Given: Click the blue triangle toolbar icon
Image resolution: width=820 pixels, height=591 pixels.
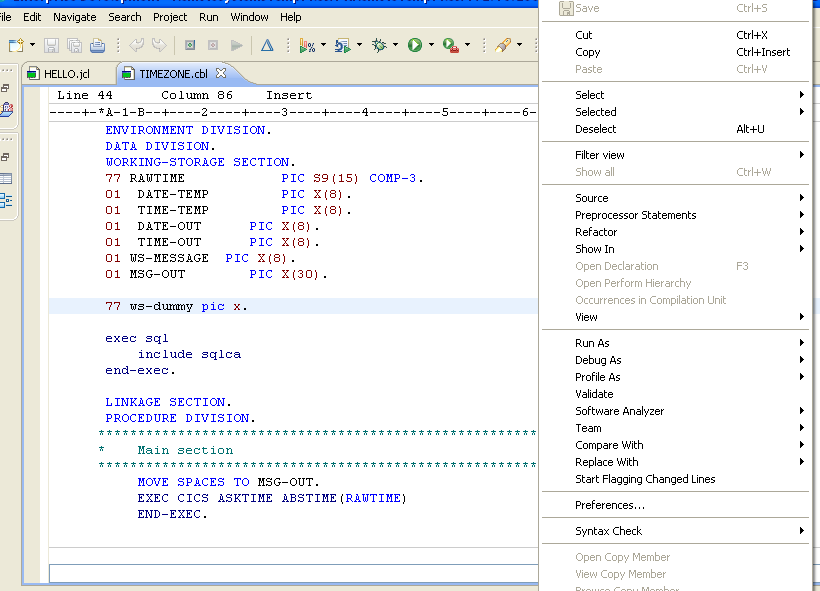Looking at the screenshot, I should click(267, 46).
